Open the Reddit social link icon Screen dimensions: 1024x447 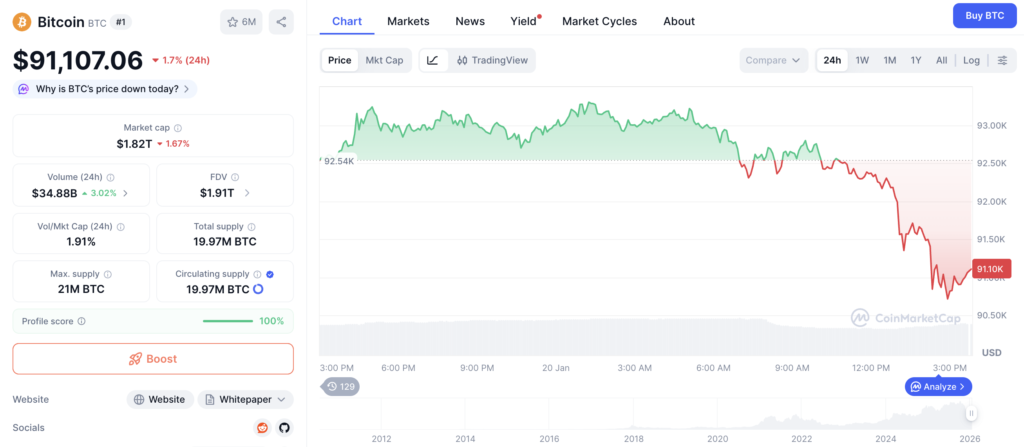click(x=263, y=428)
